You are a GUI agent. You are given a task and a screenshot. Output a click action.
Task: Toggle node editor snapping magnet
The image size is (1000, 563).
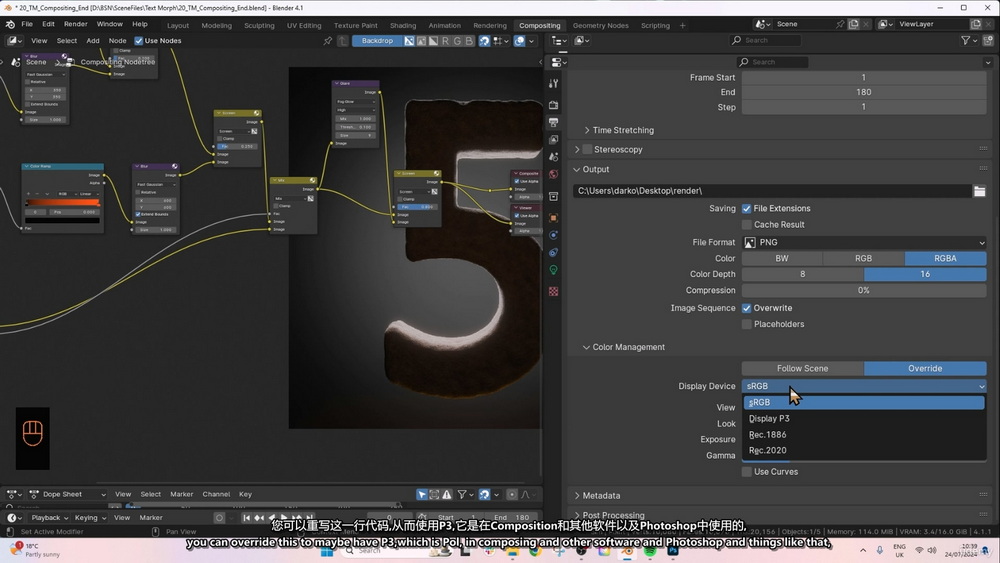pos(485,41)
